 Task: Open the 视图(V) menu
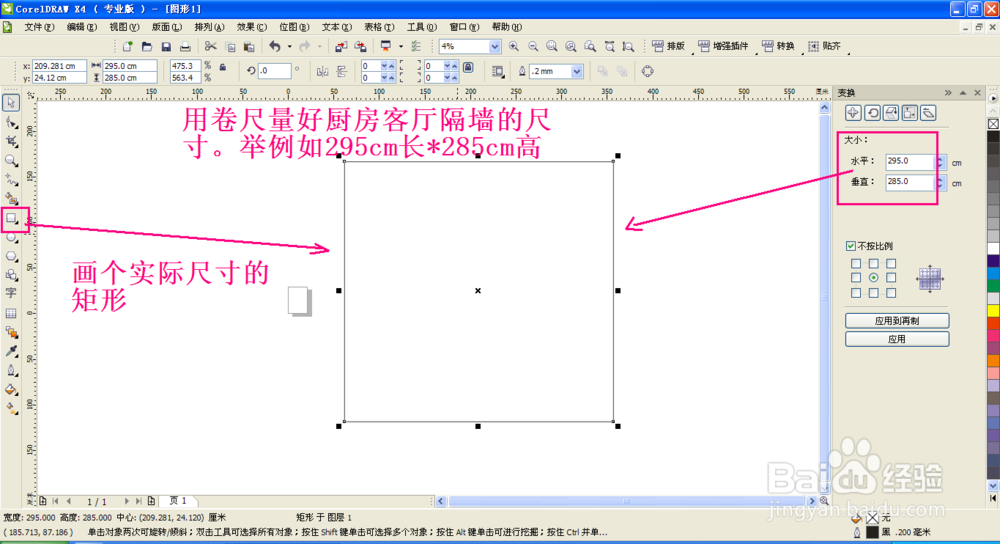click(x=124, y=27)
